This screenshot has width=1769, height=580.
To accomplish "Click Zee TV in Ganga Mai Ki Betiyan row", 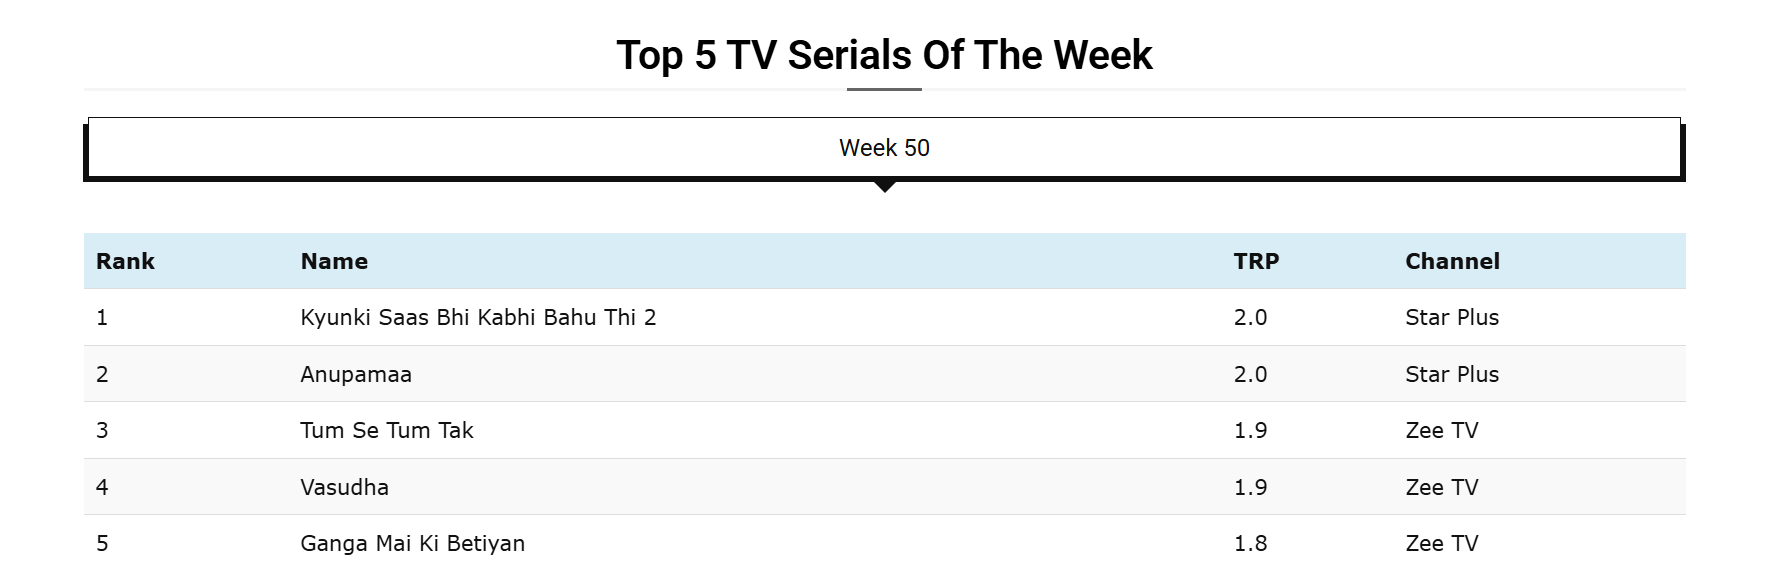I will coord(1441,544).
